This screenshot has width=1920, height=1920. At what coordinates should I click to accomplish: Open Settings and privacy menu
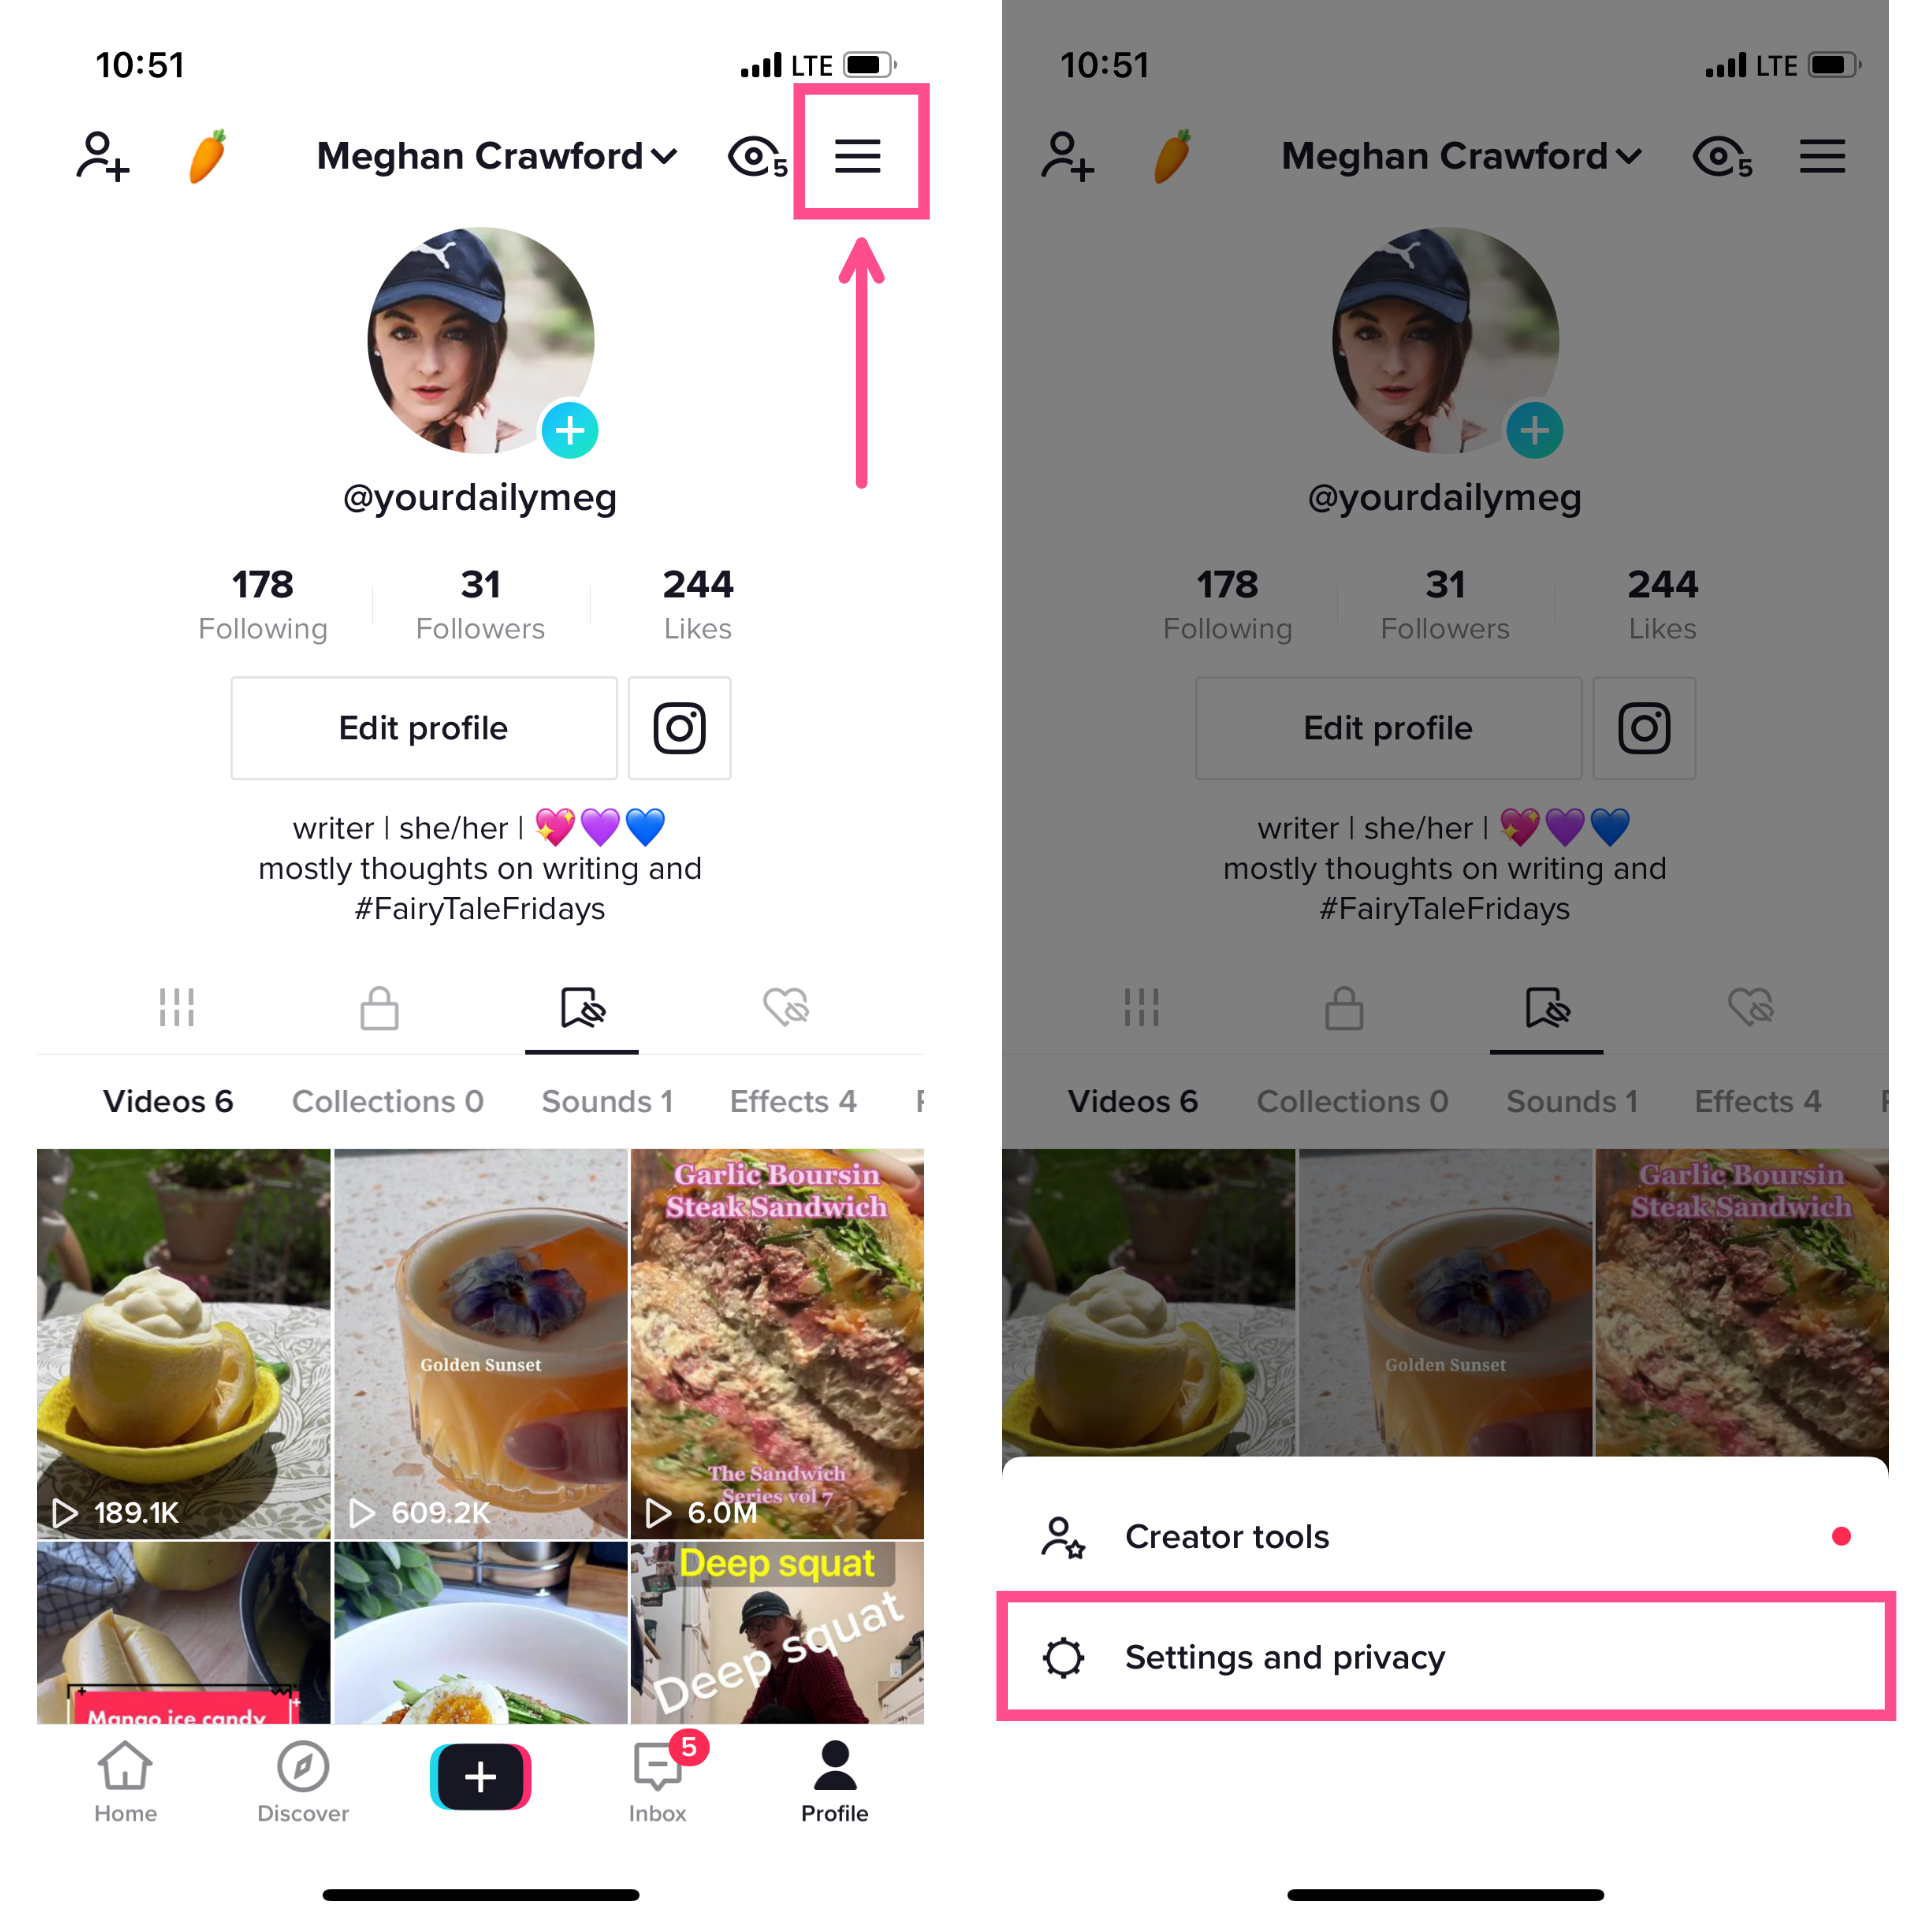tap(1438, 1655)
